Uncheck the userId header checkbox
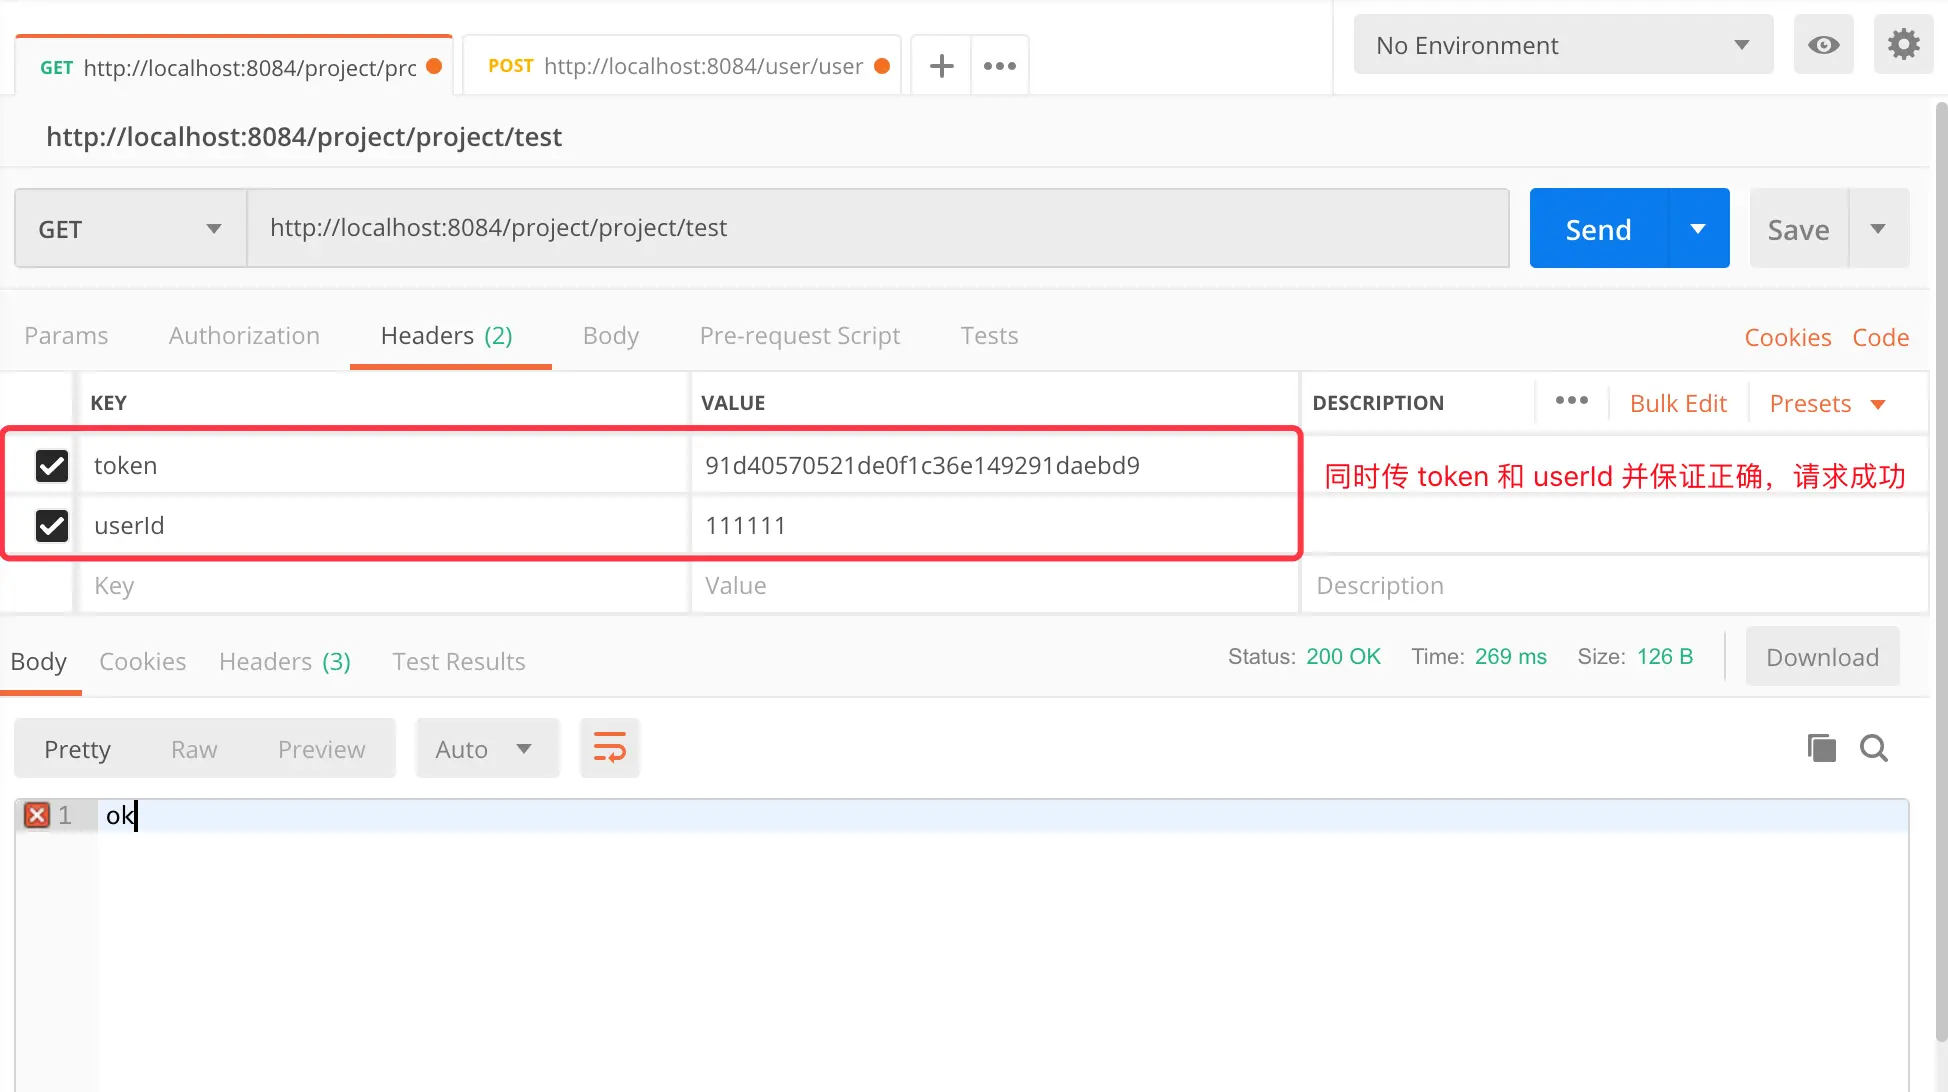1948x1092 pixels. coord(52,525)
